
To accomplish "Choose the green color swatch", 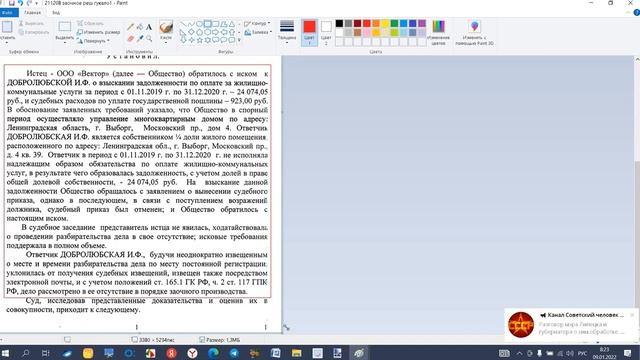I will tap(394, 23).
